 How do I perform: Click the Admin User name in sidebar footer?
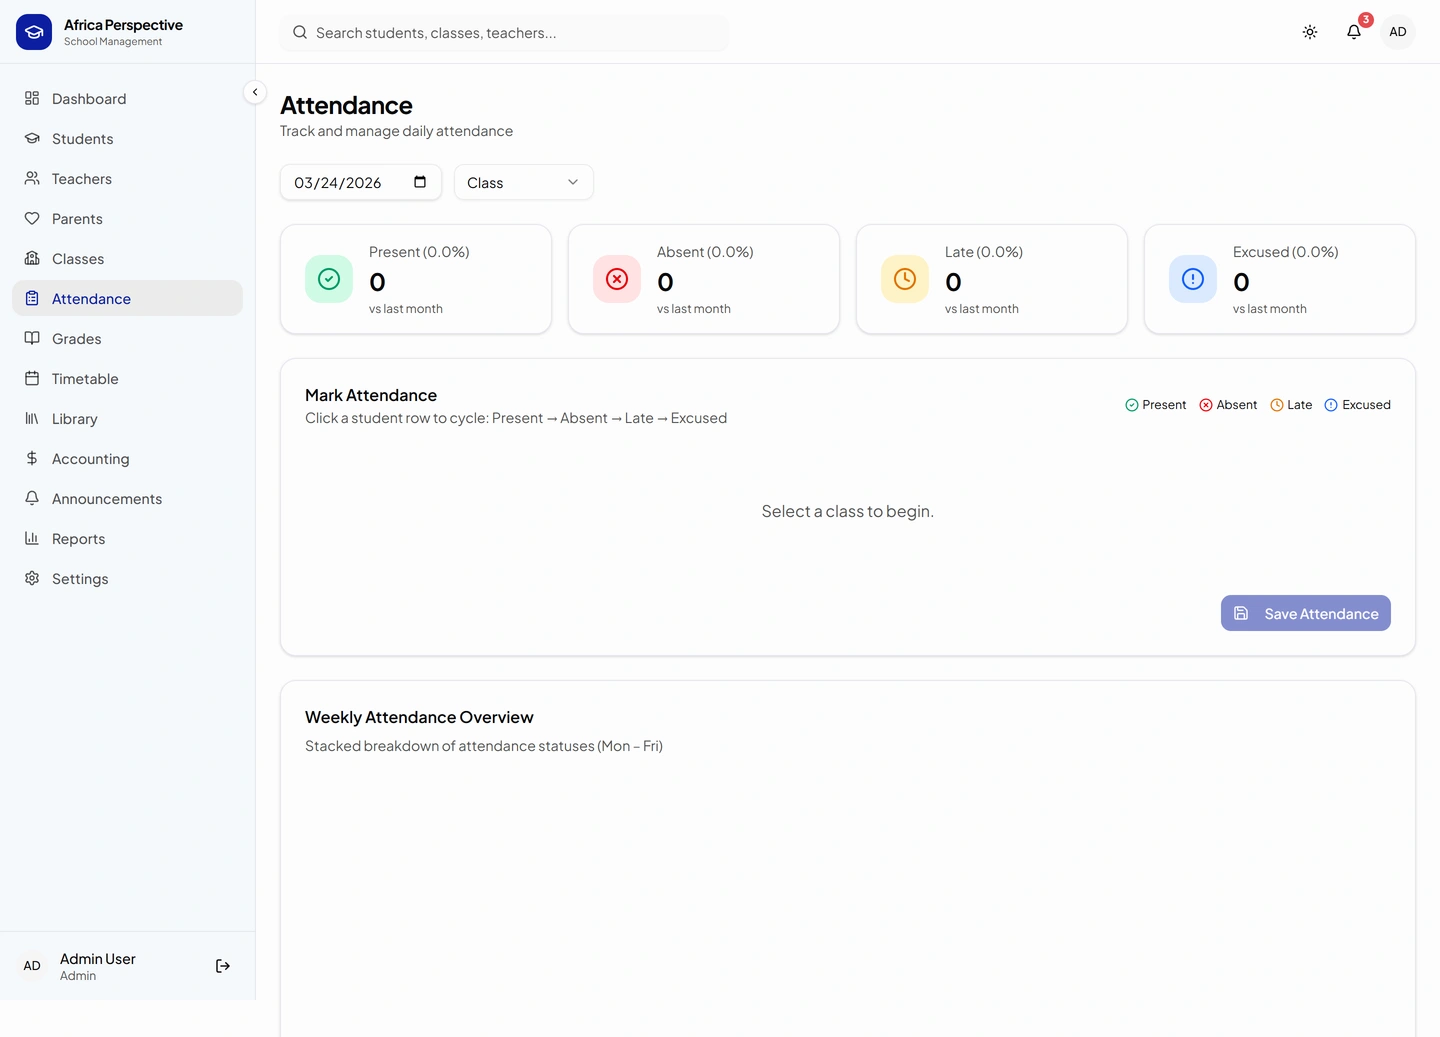click(x=98, y=958)
